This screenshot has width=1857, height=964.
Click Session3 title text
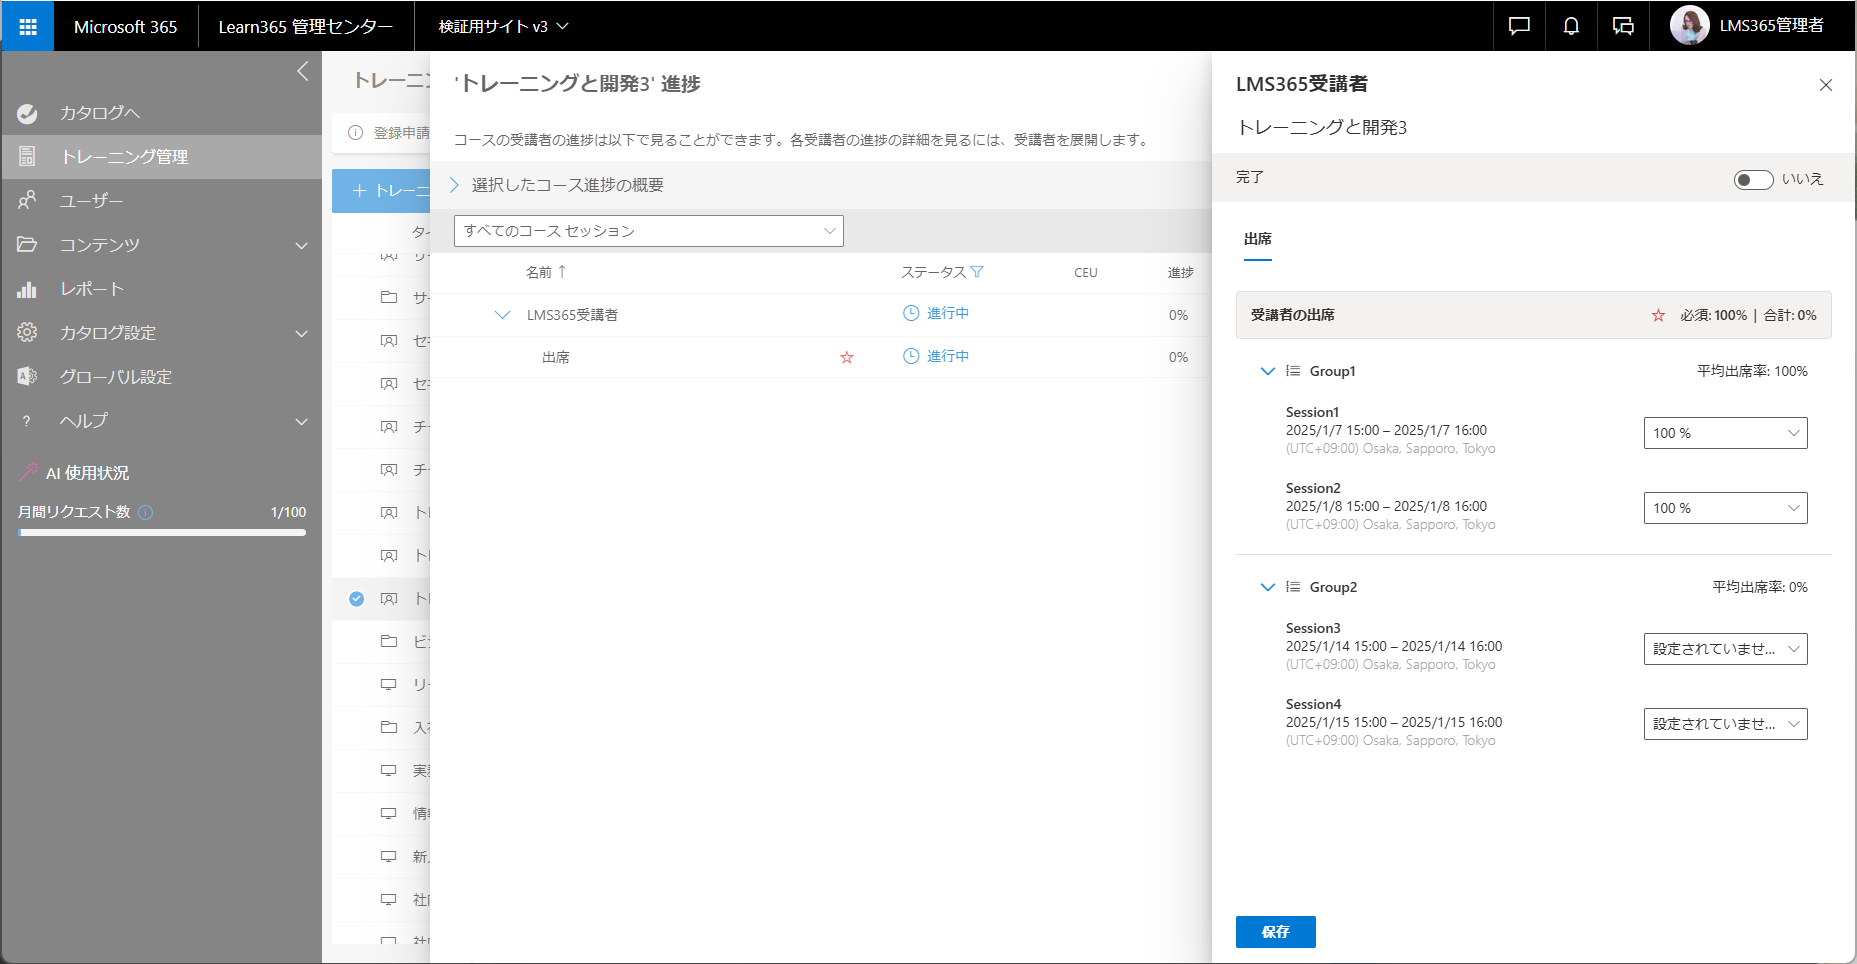click(x=1313, y=628)
